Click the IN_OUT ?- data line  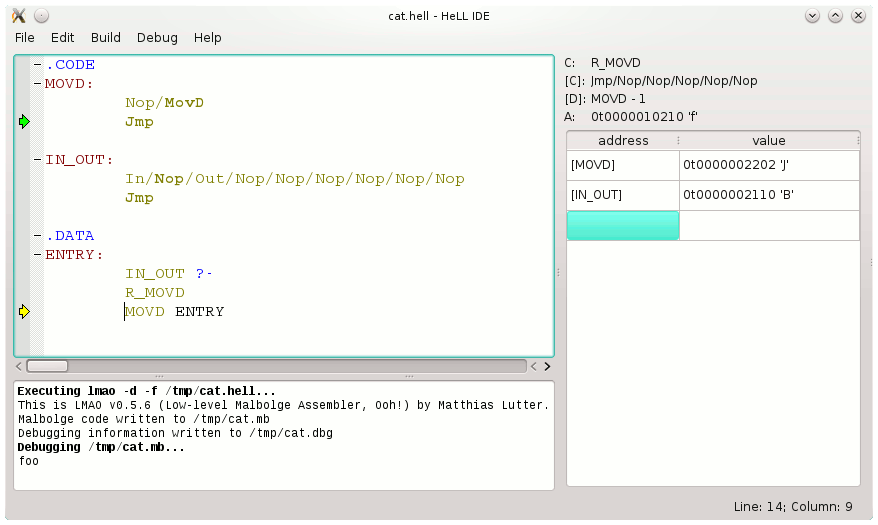169,274
